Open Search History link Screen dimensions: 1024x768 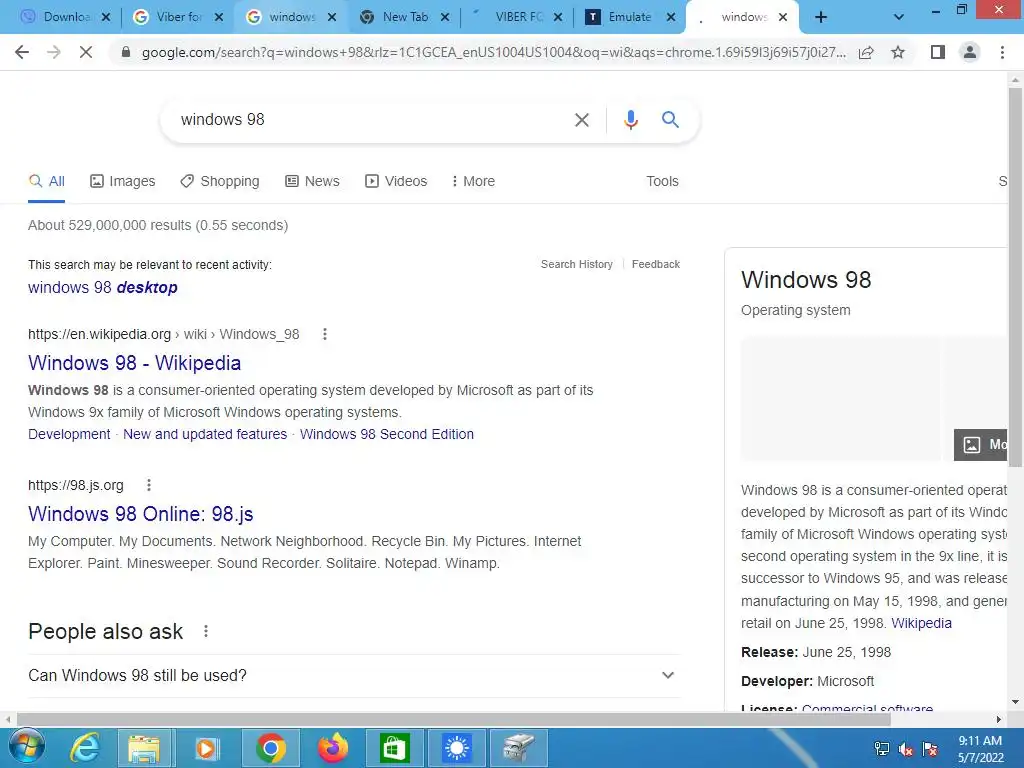[x=577, y=264]
